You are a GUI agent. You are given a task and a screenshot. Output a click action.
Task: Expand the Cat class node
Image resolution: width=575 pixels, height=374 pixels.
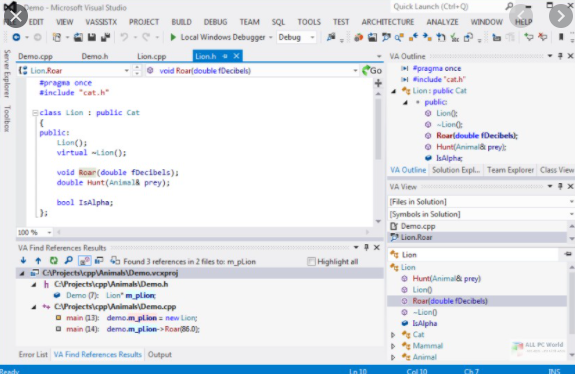click(393, 335)
